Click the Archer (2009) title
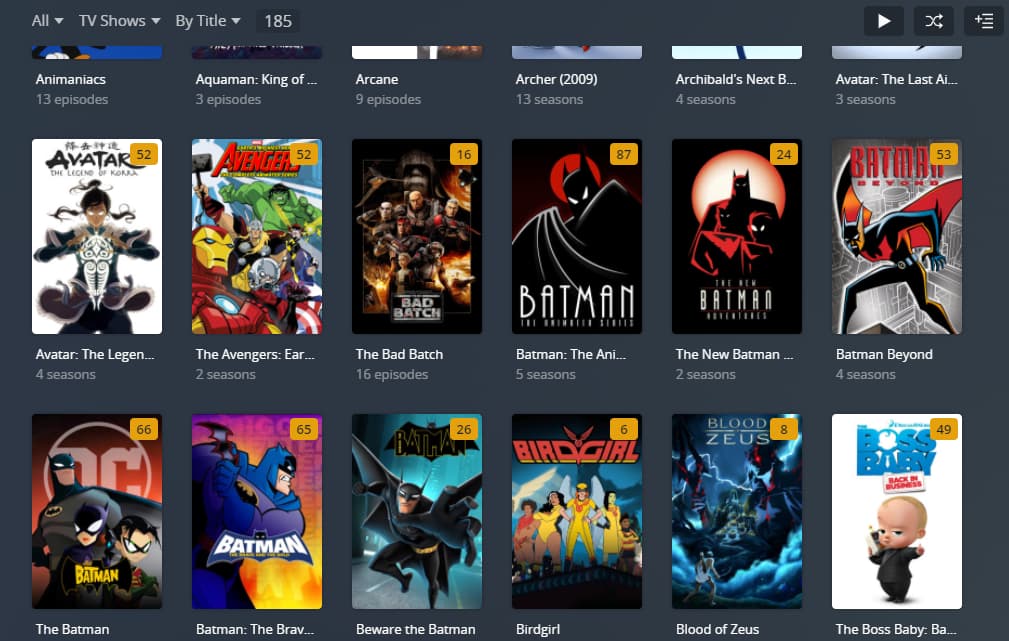Image resolution: width=1009 pixels, height=641 pixels. (557, 79)
